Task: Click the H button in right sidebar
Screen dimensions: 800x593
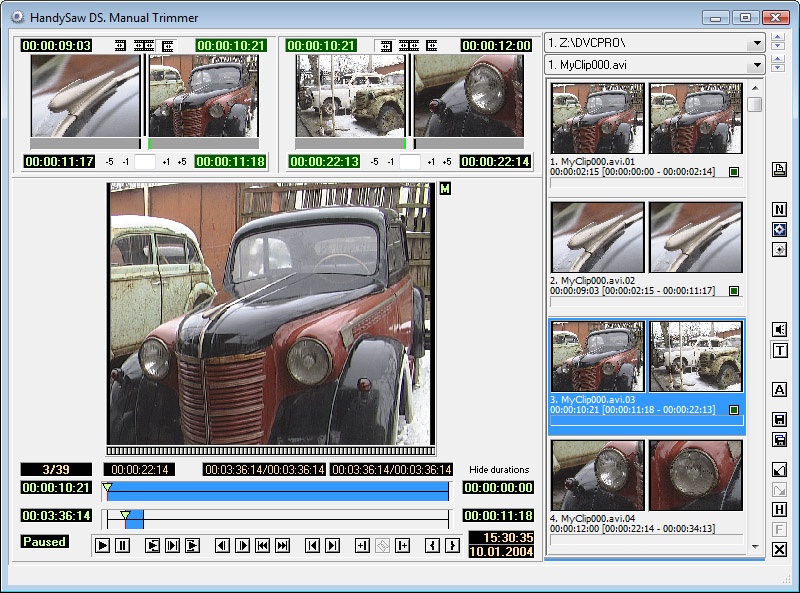Action: pos(779,509)
